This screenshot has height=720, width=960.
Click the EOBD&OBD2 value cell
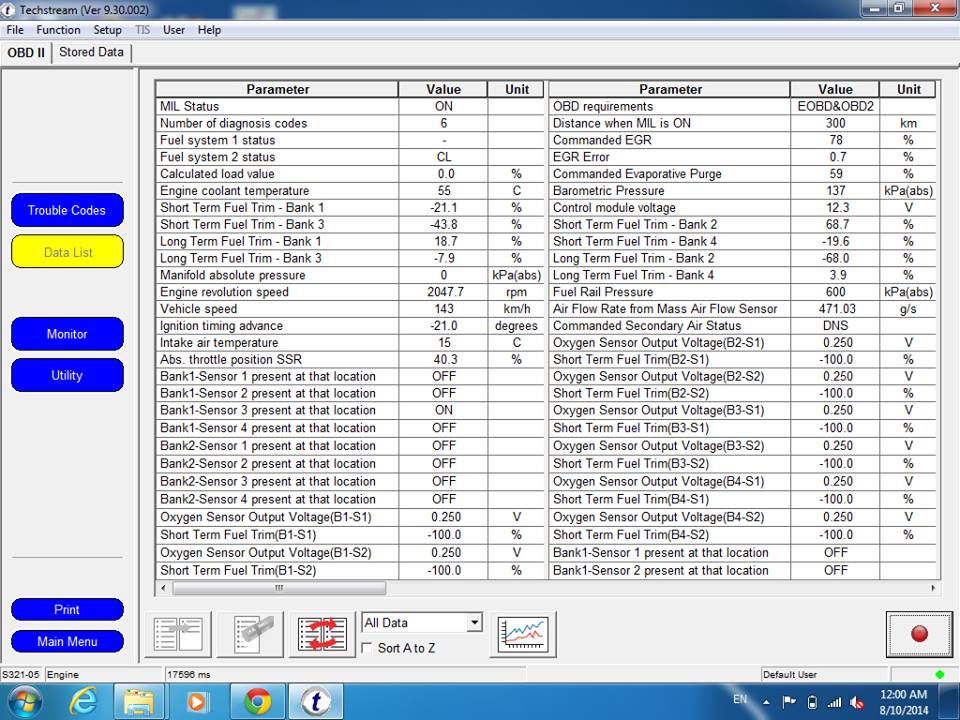(x=835, y=106)
